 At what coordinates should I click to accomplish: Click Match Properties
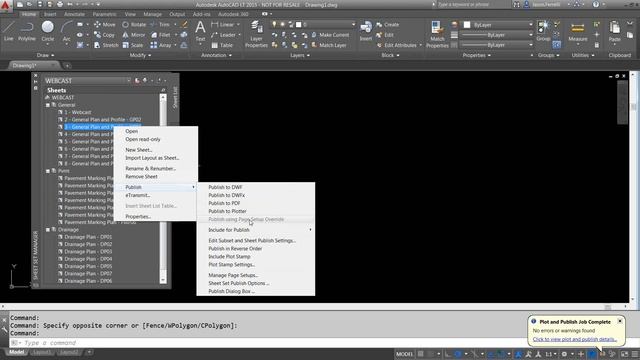tap(437, 34)
